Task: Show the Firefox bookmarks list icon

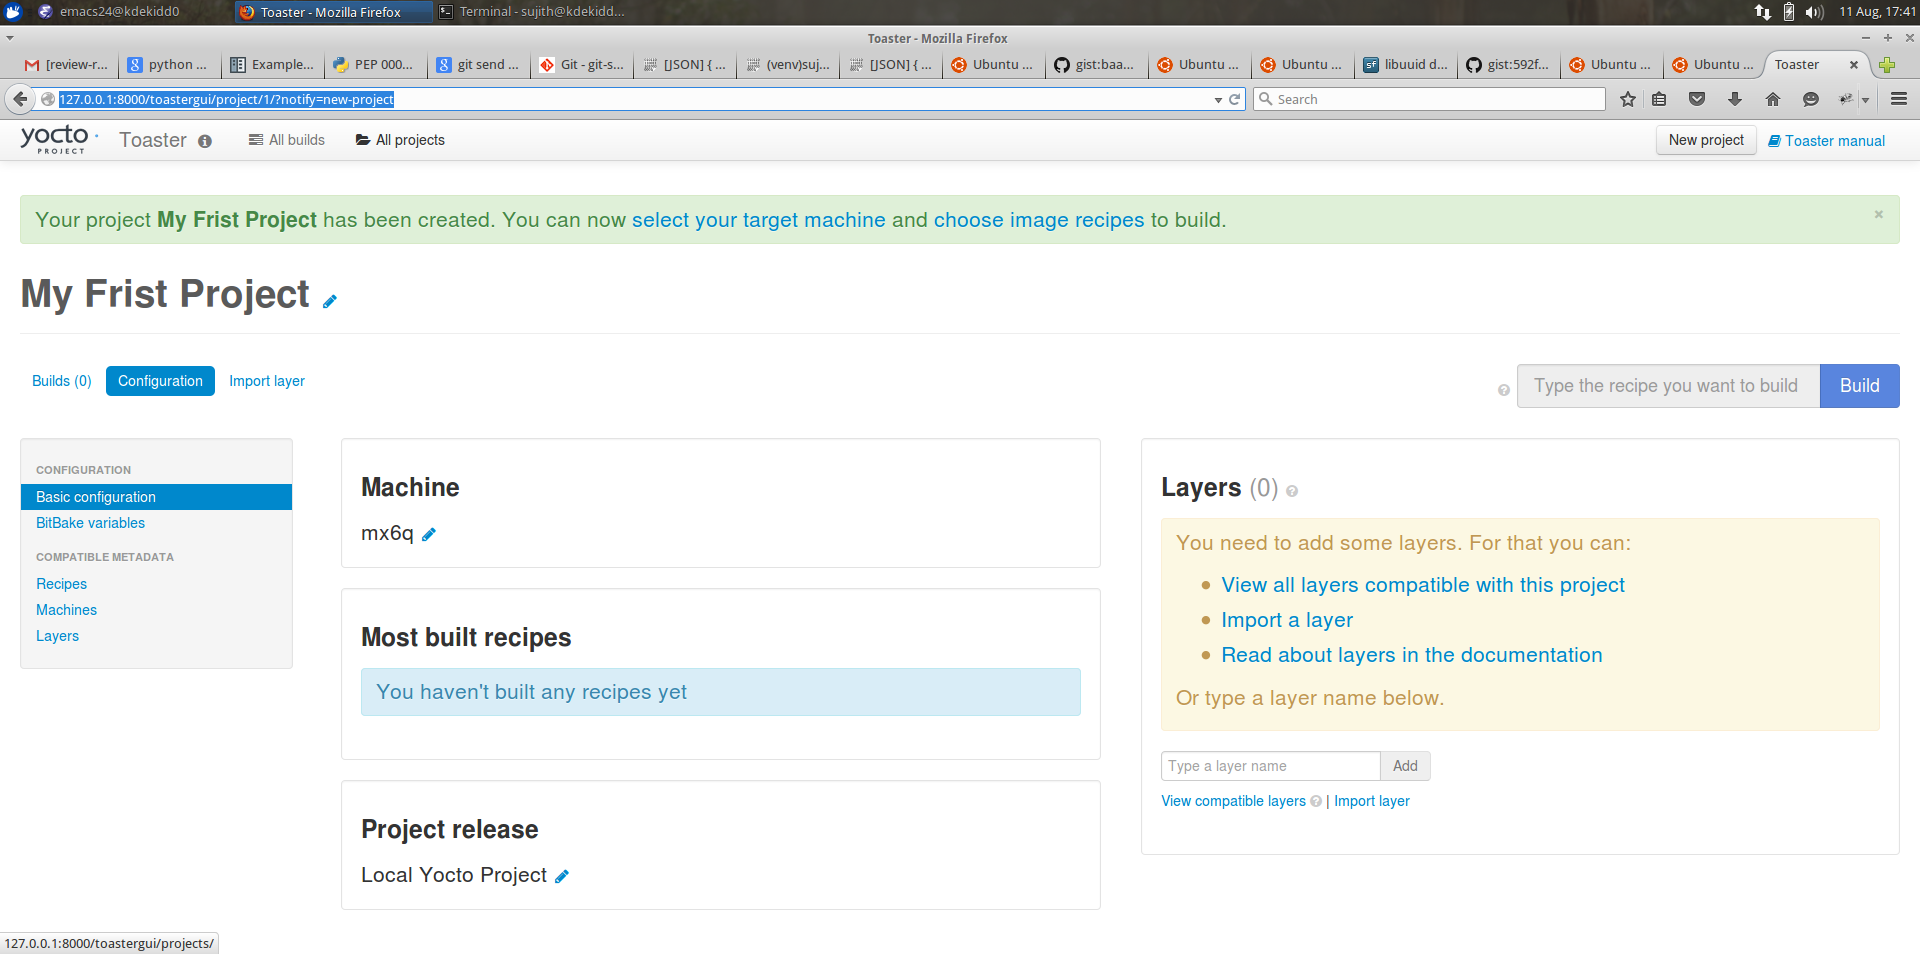Action: [1659, 99]
